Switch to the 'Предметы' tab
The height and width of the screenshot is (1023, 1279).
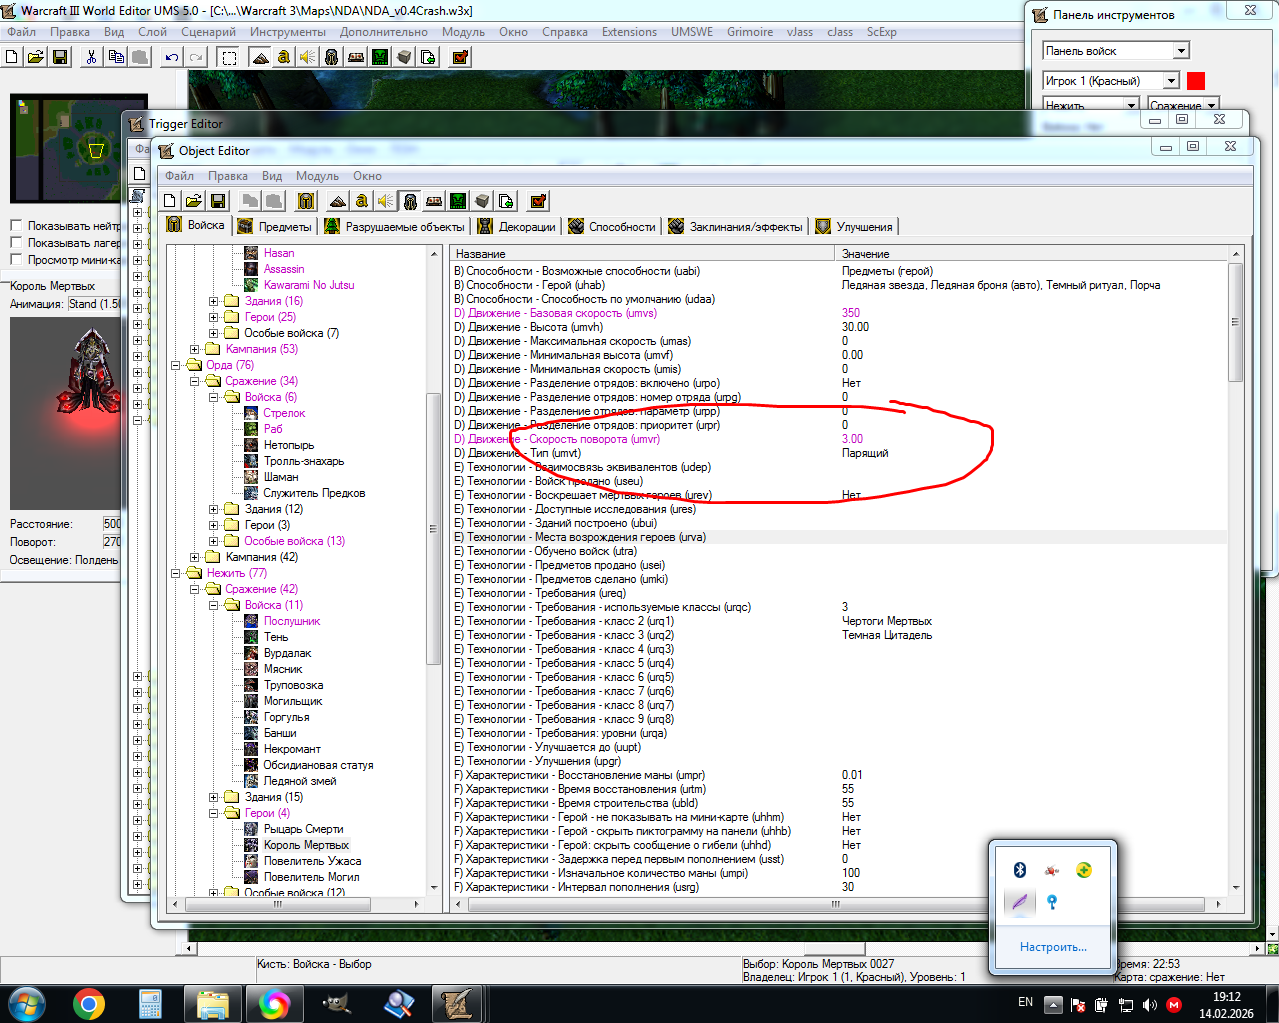tap(275, 227)
